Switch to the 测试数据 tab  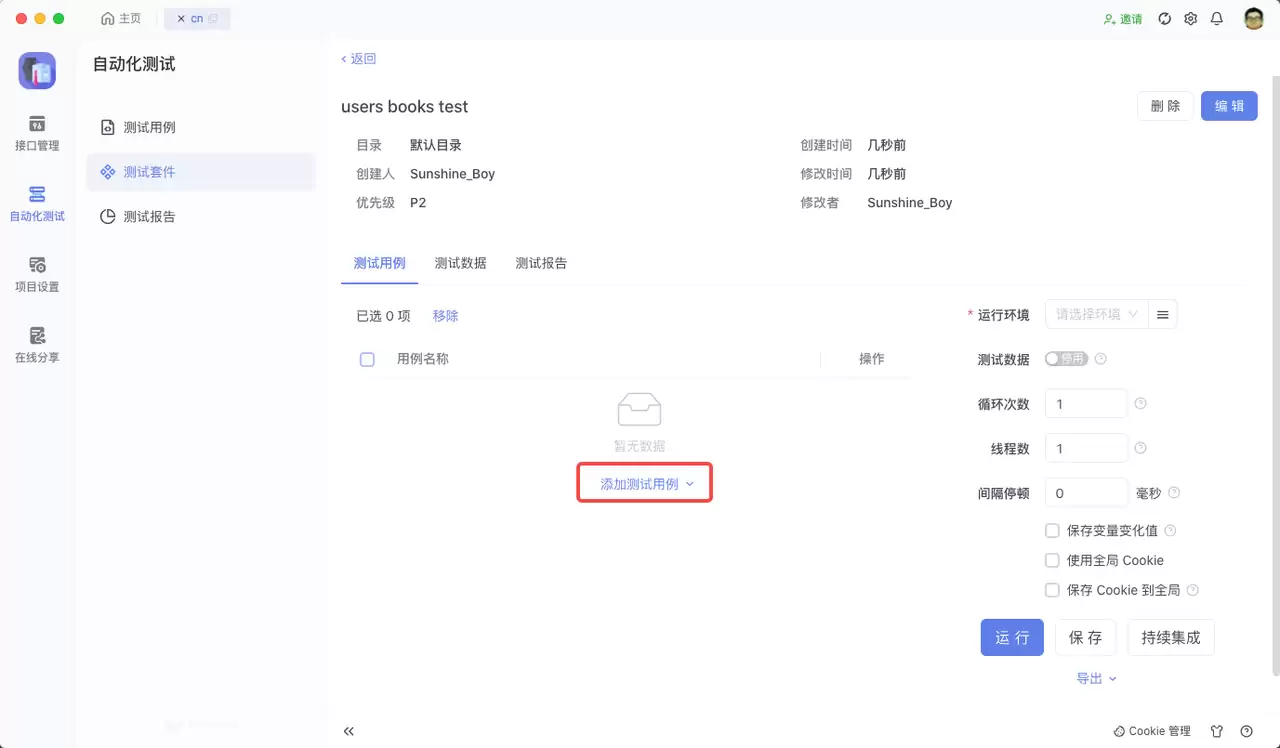(460, 263)
